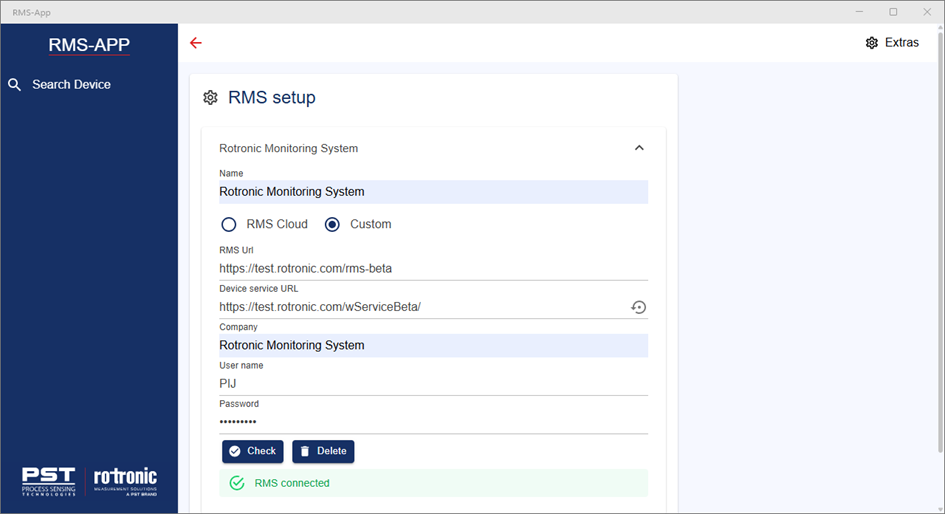
Task: Click the RMS-APP title in the sidebar
Action: [89, 45]
